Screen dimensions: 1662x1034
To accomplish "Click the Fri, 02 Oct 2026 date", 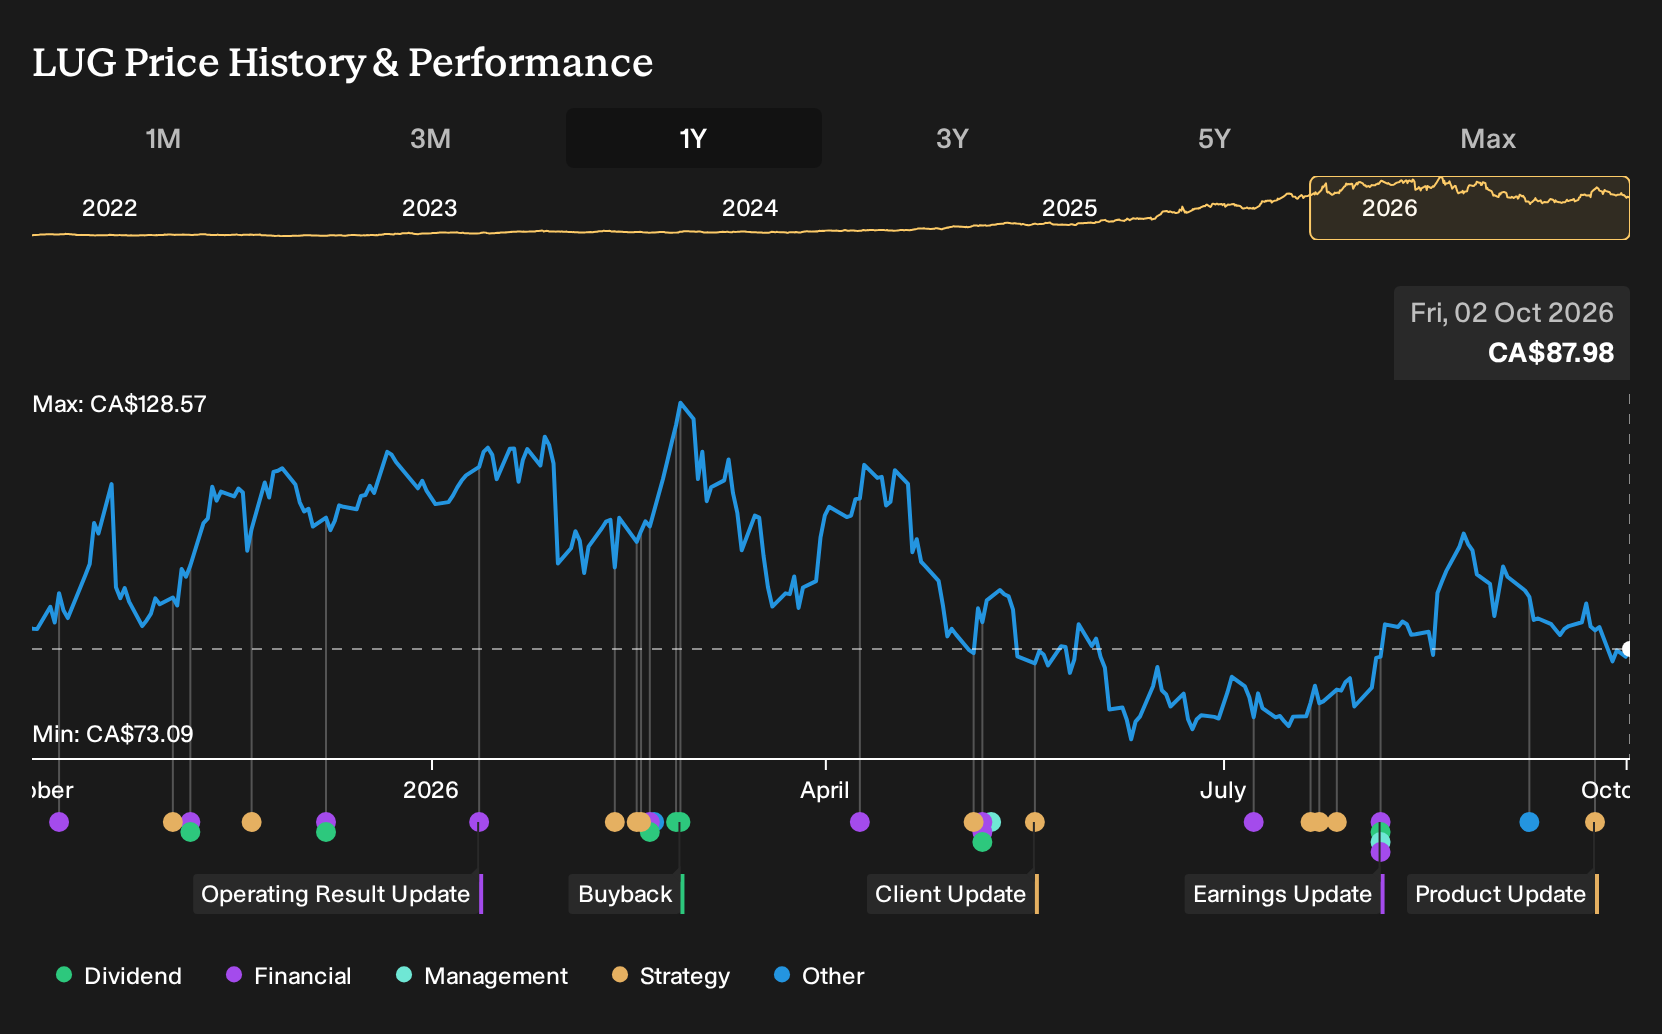I will pyautogui.click(x=1512, y=313).
